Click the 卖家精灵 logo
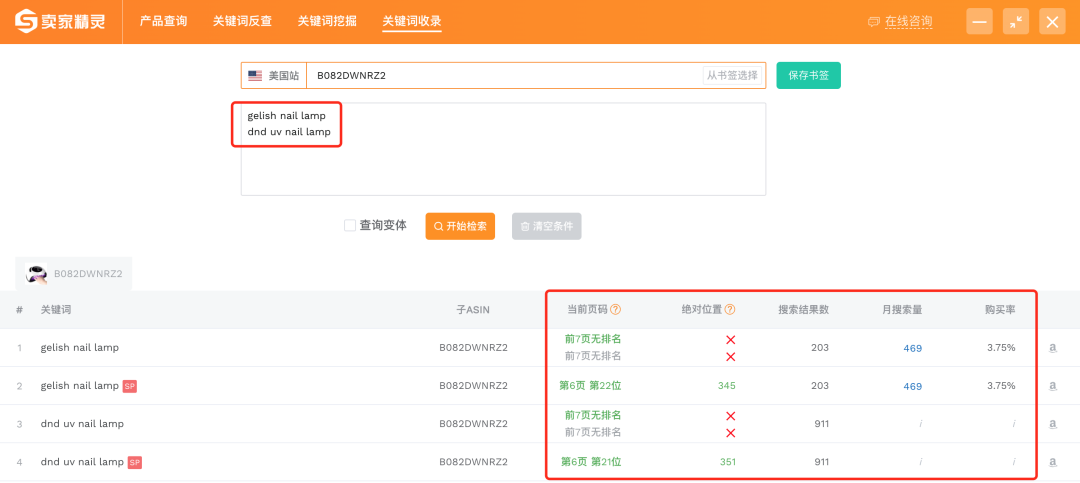This screenshot has height=483, width=1080. coord(61,22)
